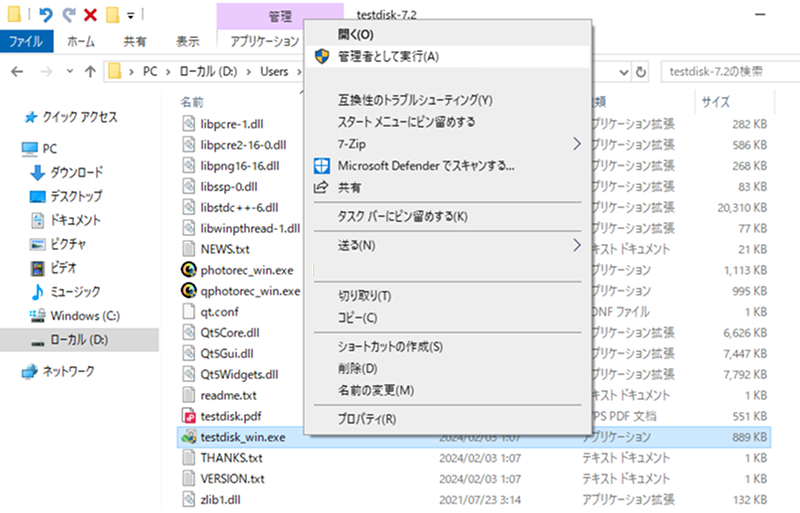Choose 切り取り(T) in the context menu

tap(447, 296)
